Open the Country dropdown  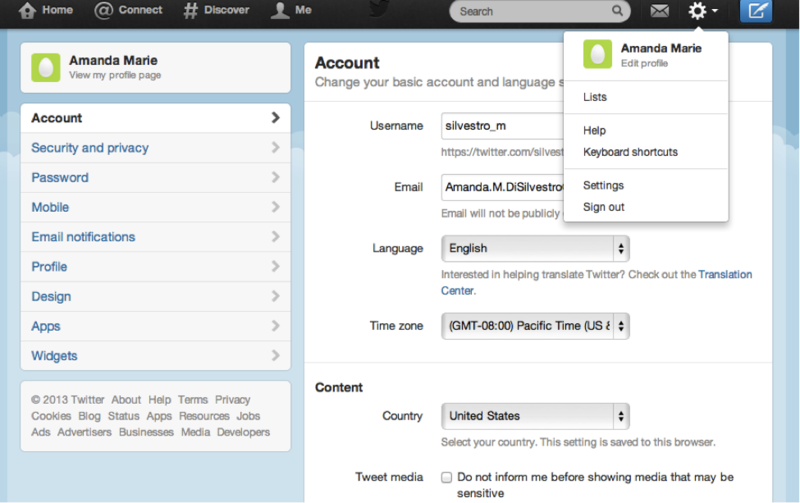535,416
